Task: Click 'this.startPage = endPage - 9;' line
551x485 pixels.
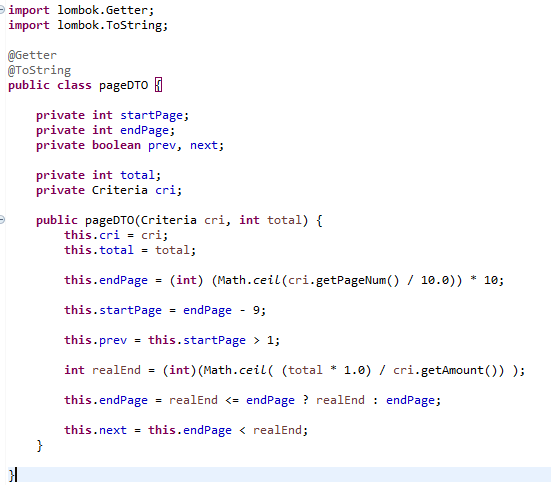Action: (165, 310)
